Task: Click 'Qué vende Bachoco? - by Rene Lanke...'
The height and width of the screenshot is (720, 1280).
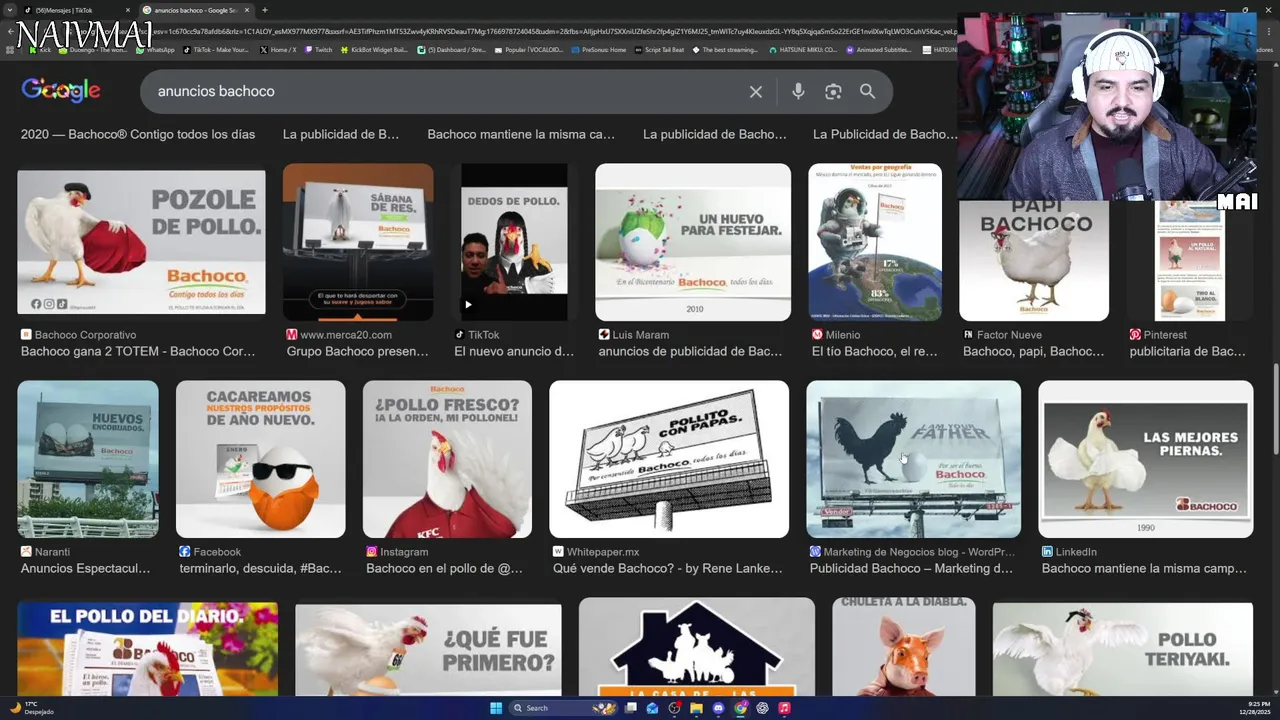Action: click(x=668, y=568)
